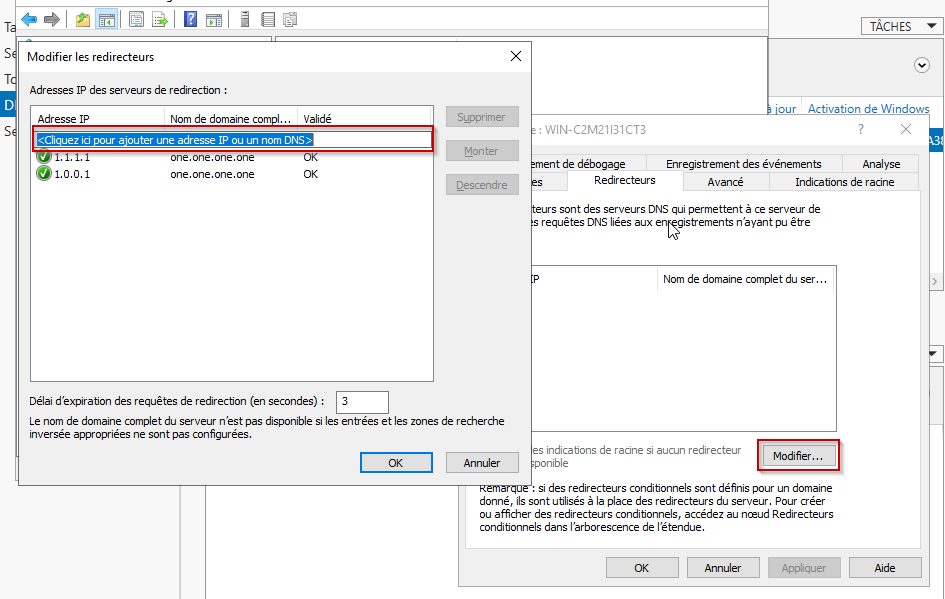Click OK in the server properties window
945x599 pixels.
(642, 568)
